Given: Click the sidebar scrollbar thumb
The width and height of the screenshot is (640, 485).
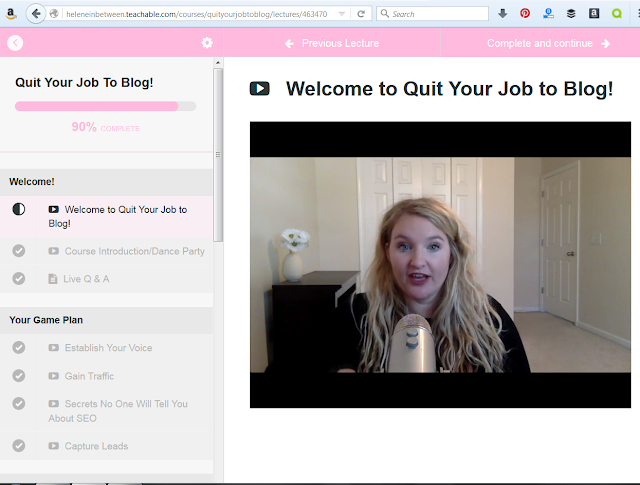Looking at the screenshot, I should pyautogui.click(x=218, y=155).
